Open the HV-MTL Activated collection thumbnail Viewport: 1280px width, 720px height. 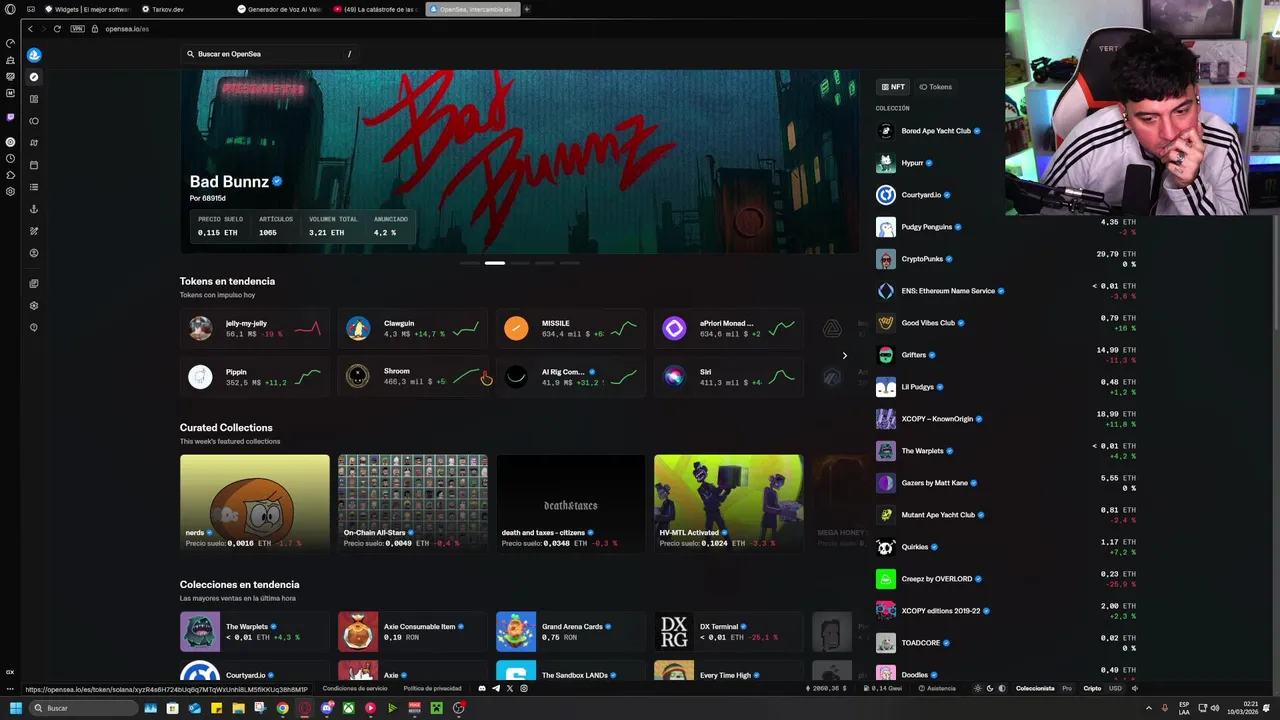(x=728, y=502)
